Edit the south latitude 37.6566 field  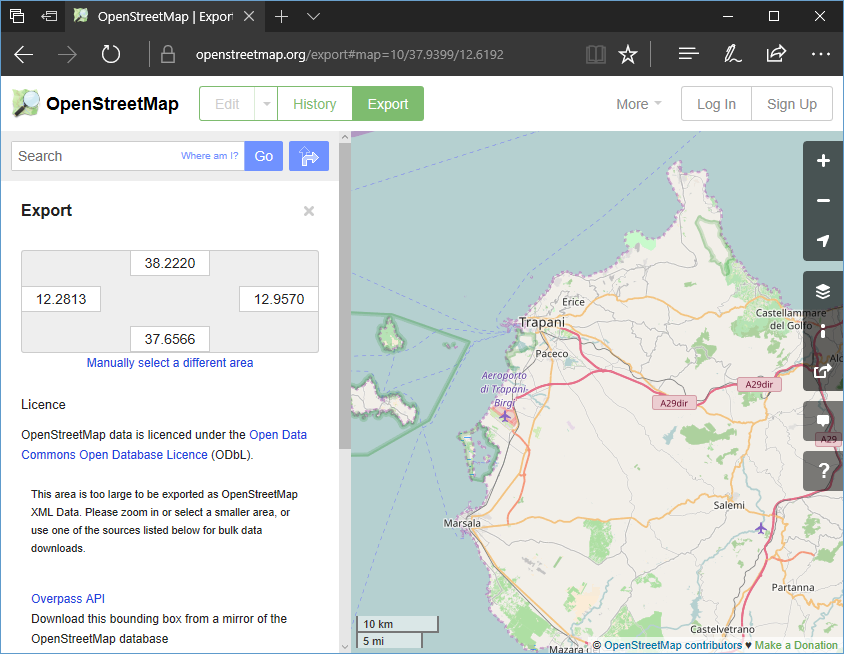click(x=170, y=339)
